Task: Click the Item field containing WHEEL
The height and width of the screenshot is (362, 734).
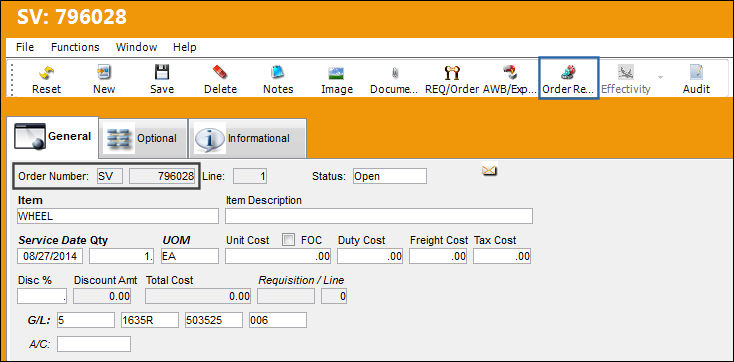Action: pos(117,216)
